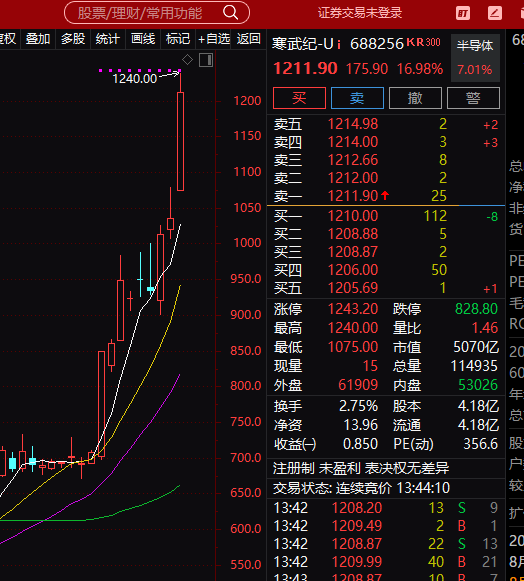
Task: Click the diamond icon above chart
Action: (x=188, y=59)
